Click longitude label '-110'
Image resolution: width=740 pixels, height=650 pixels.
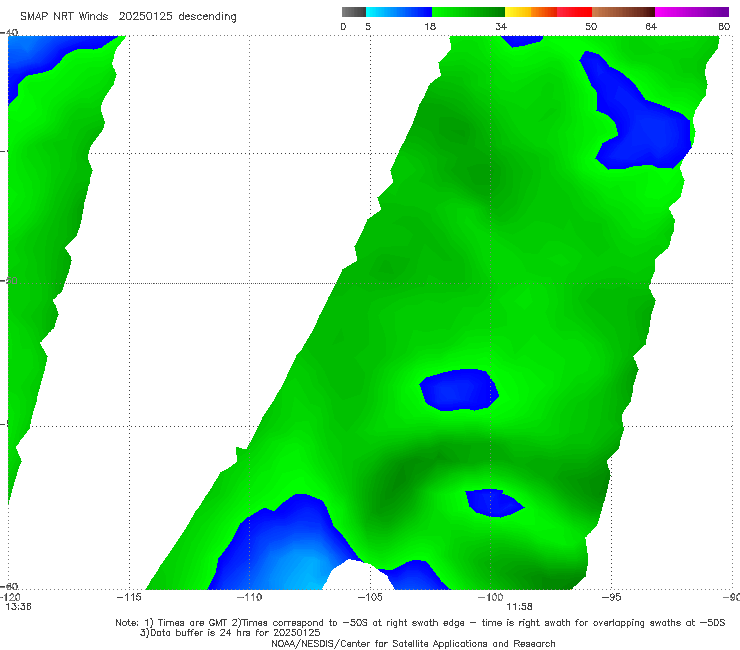[249, 597]
